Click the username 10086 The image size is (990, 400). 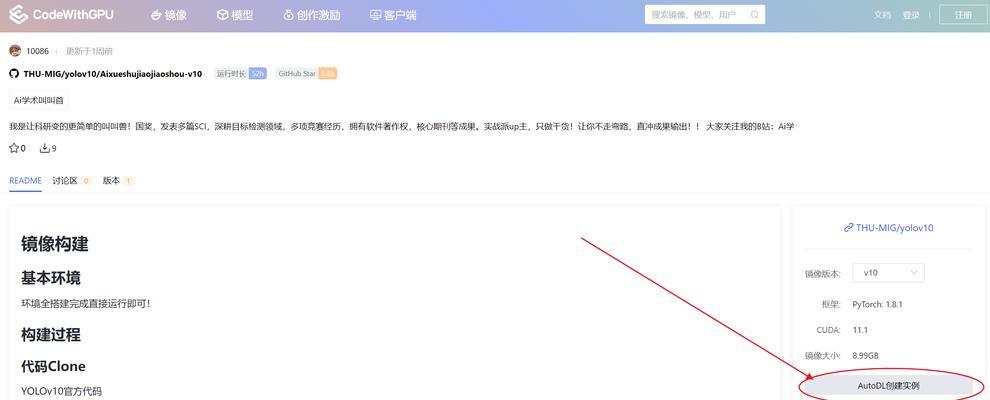coord(37,51)
